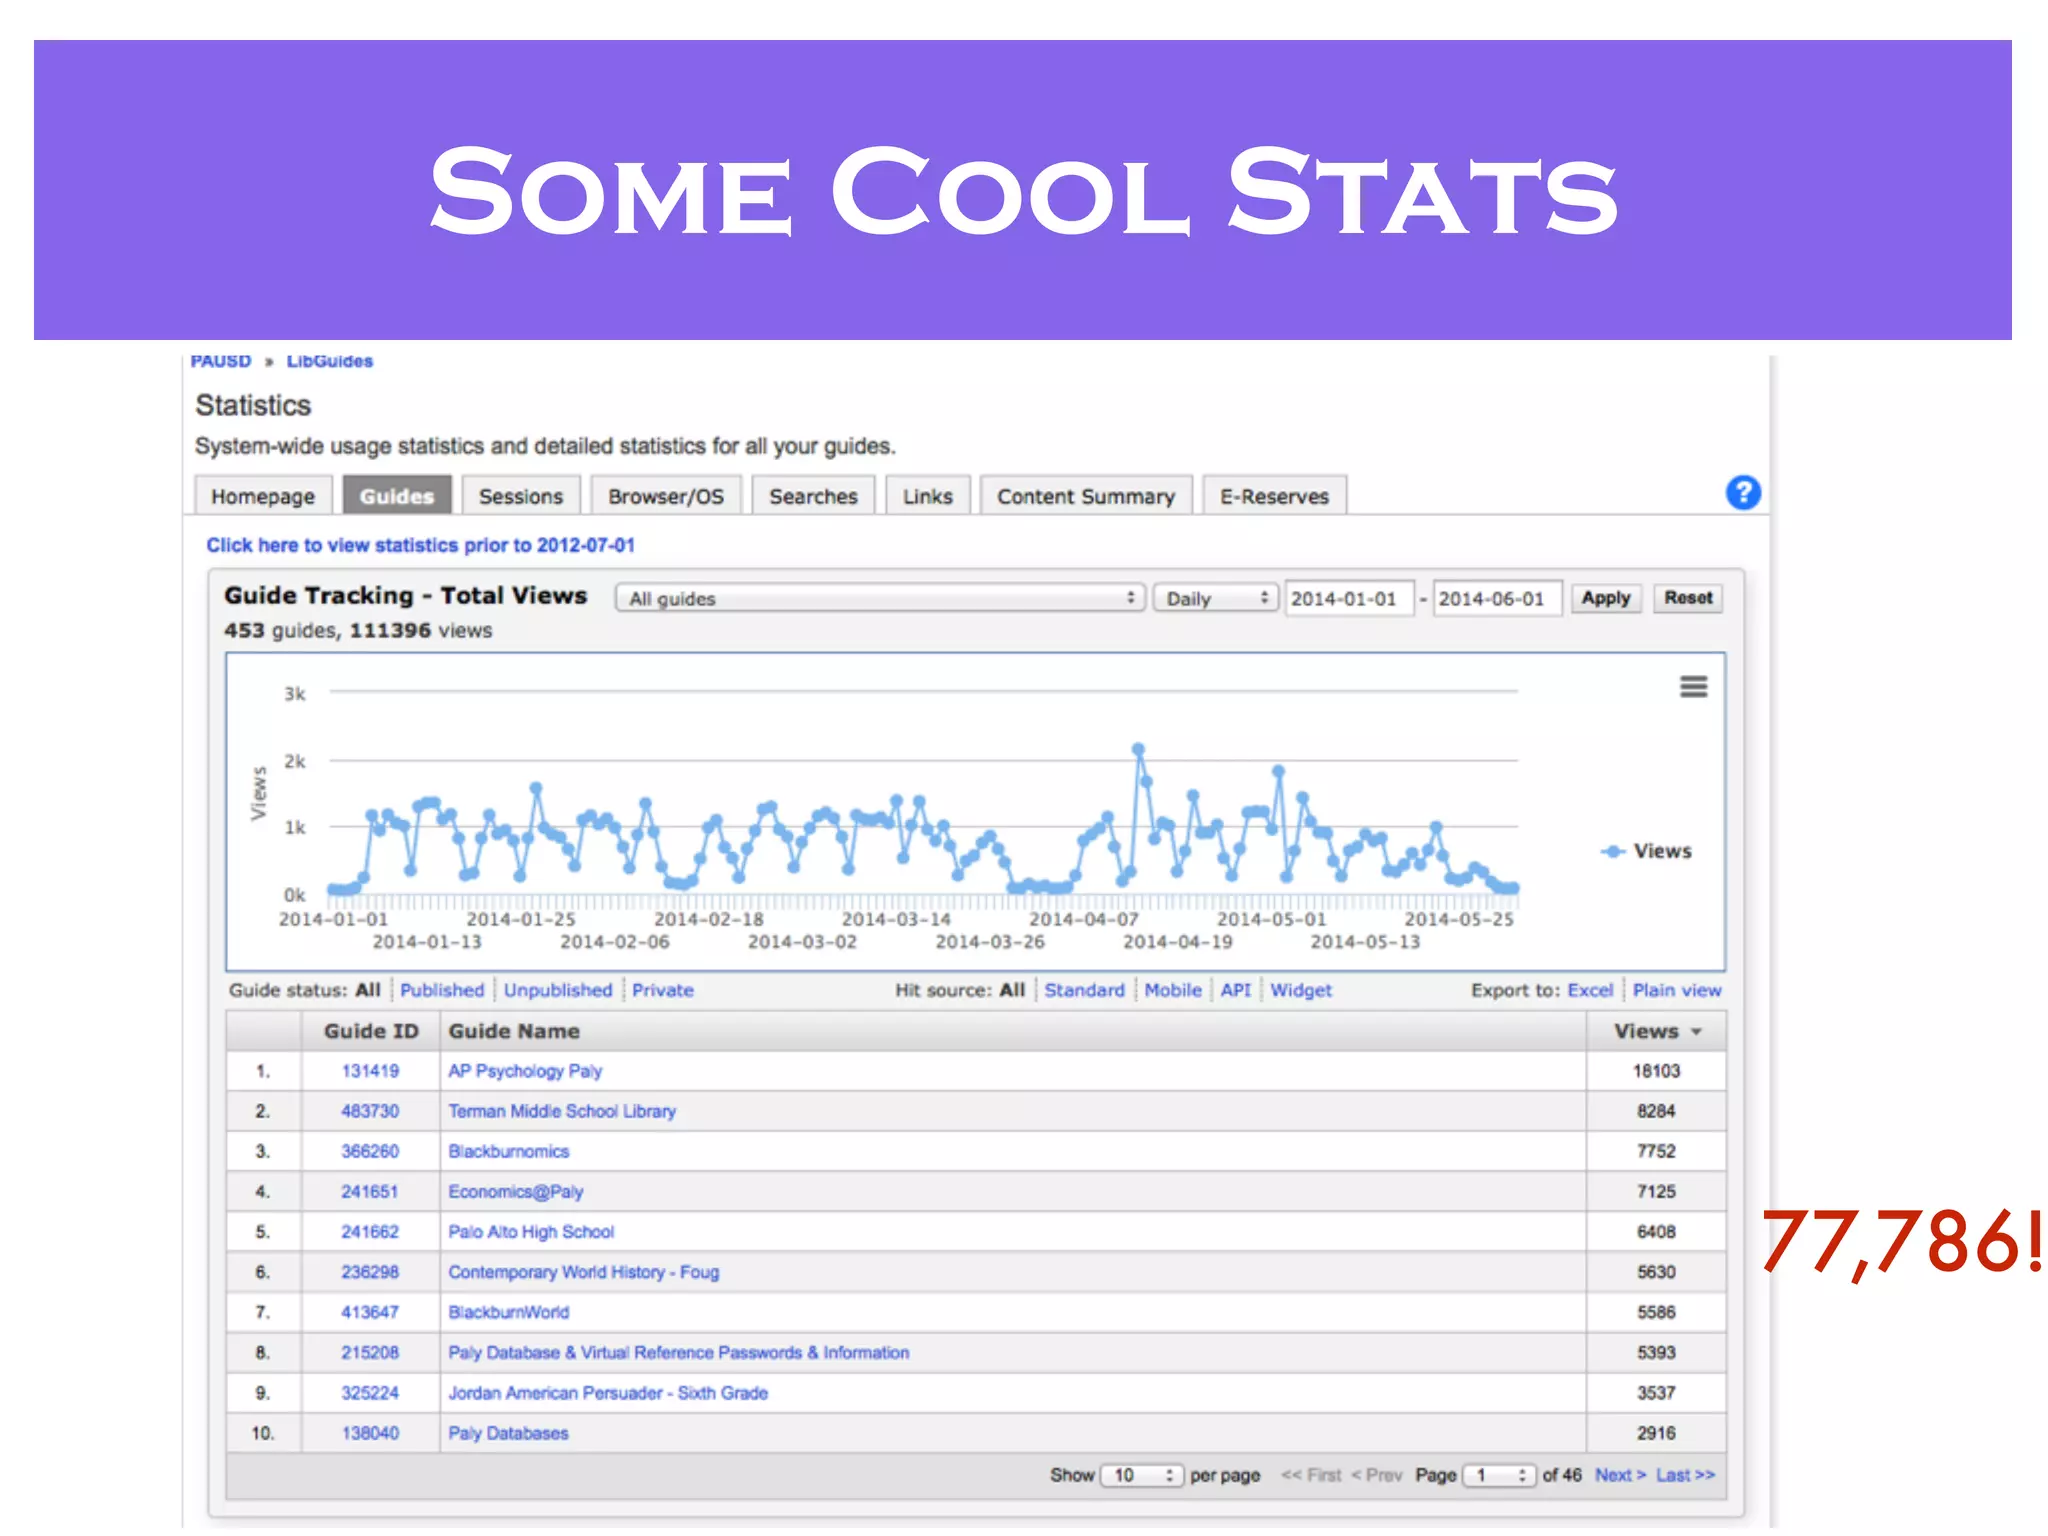
Task: Select the Guides tab
Action: click(397, 496)
